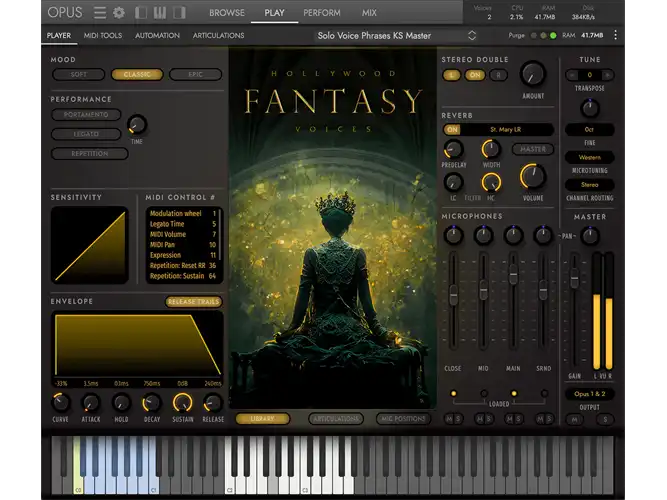Select the Stereo Double R button

pos(499,75)
